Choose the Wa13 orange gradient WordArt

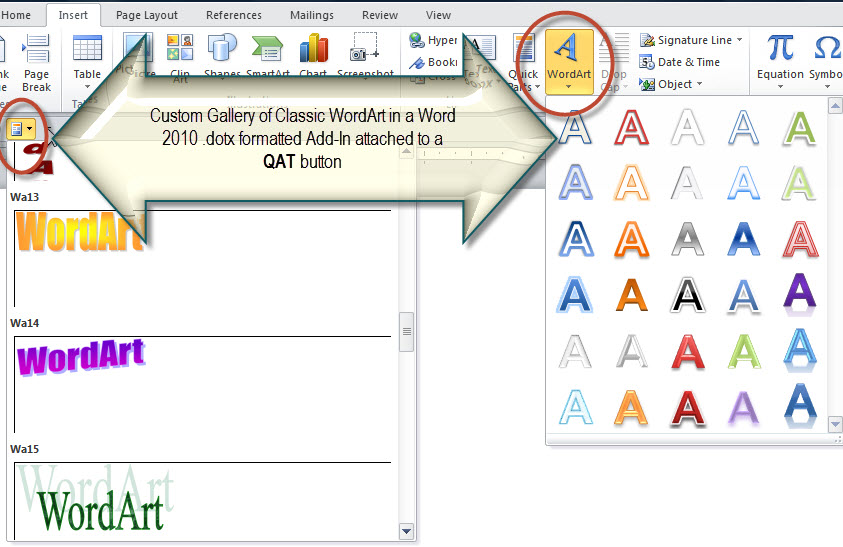click(80, 231)
